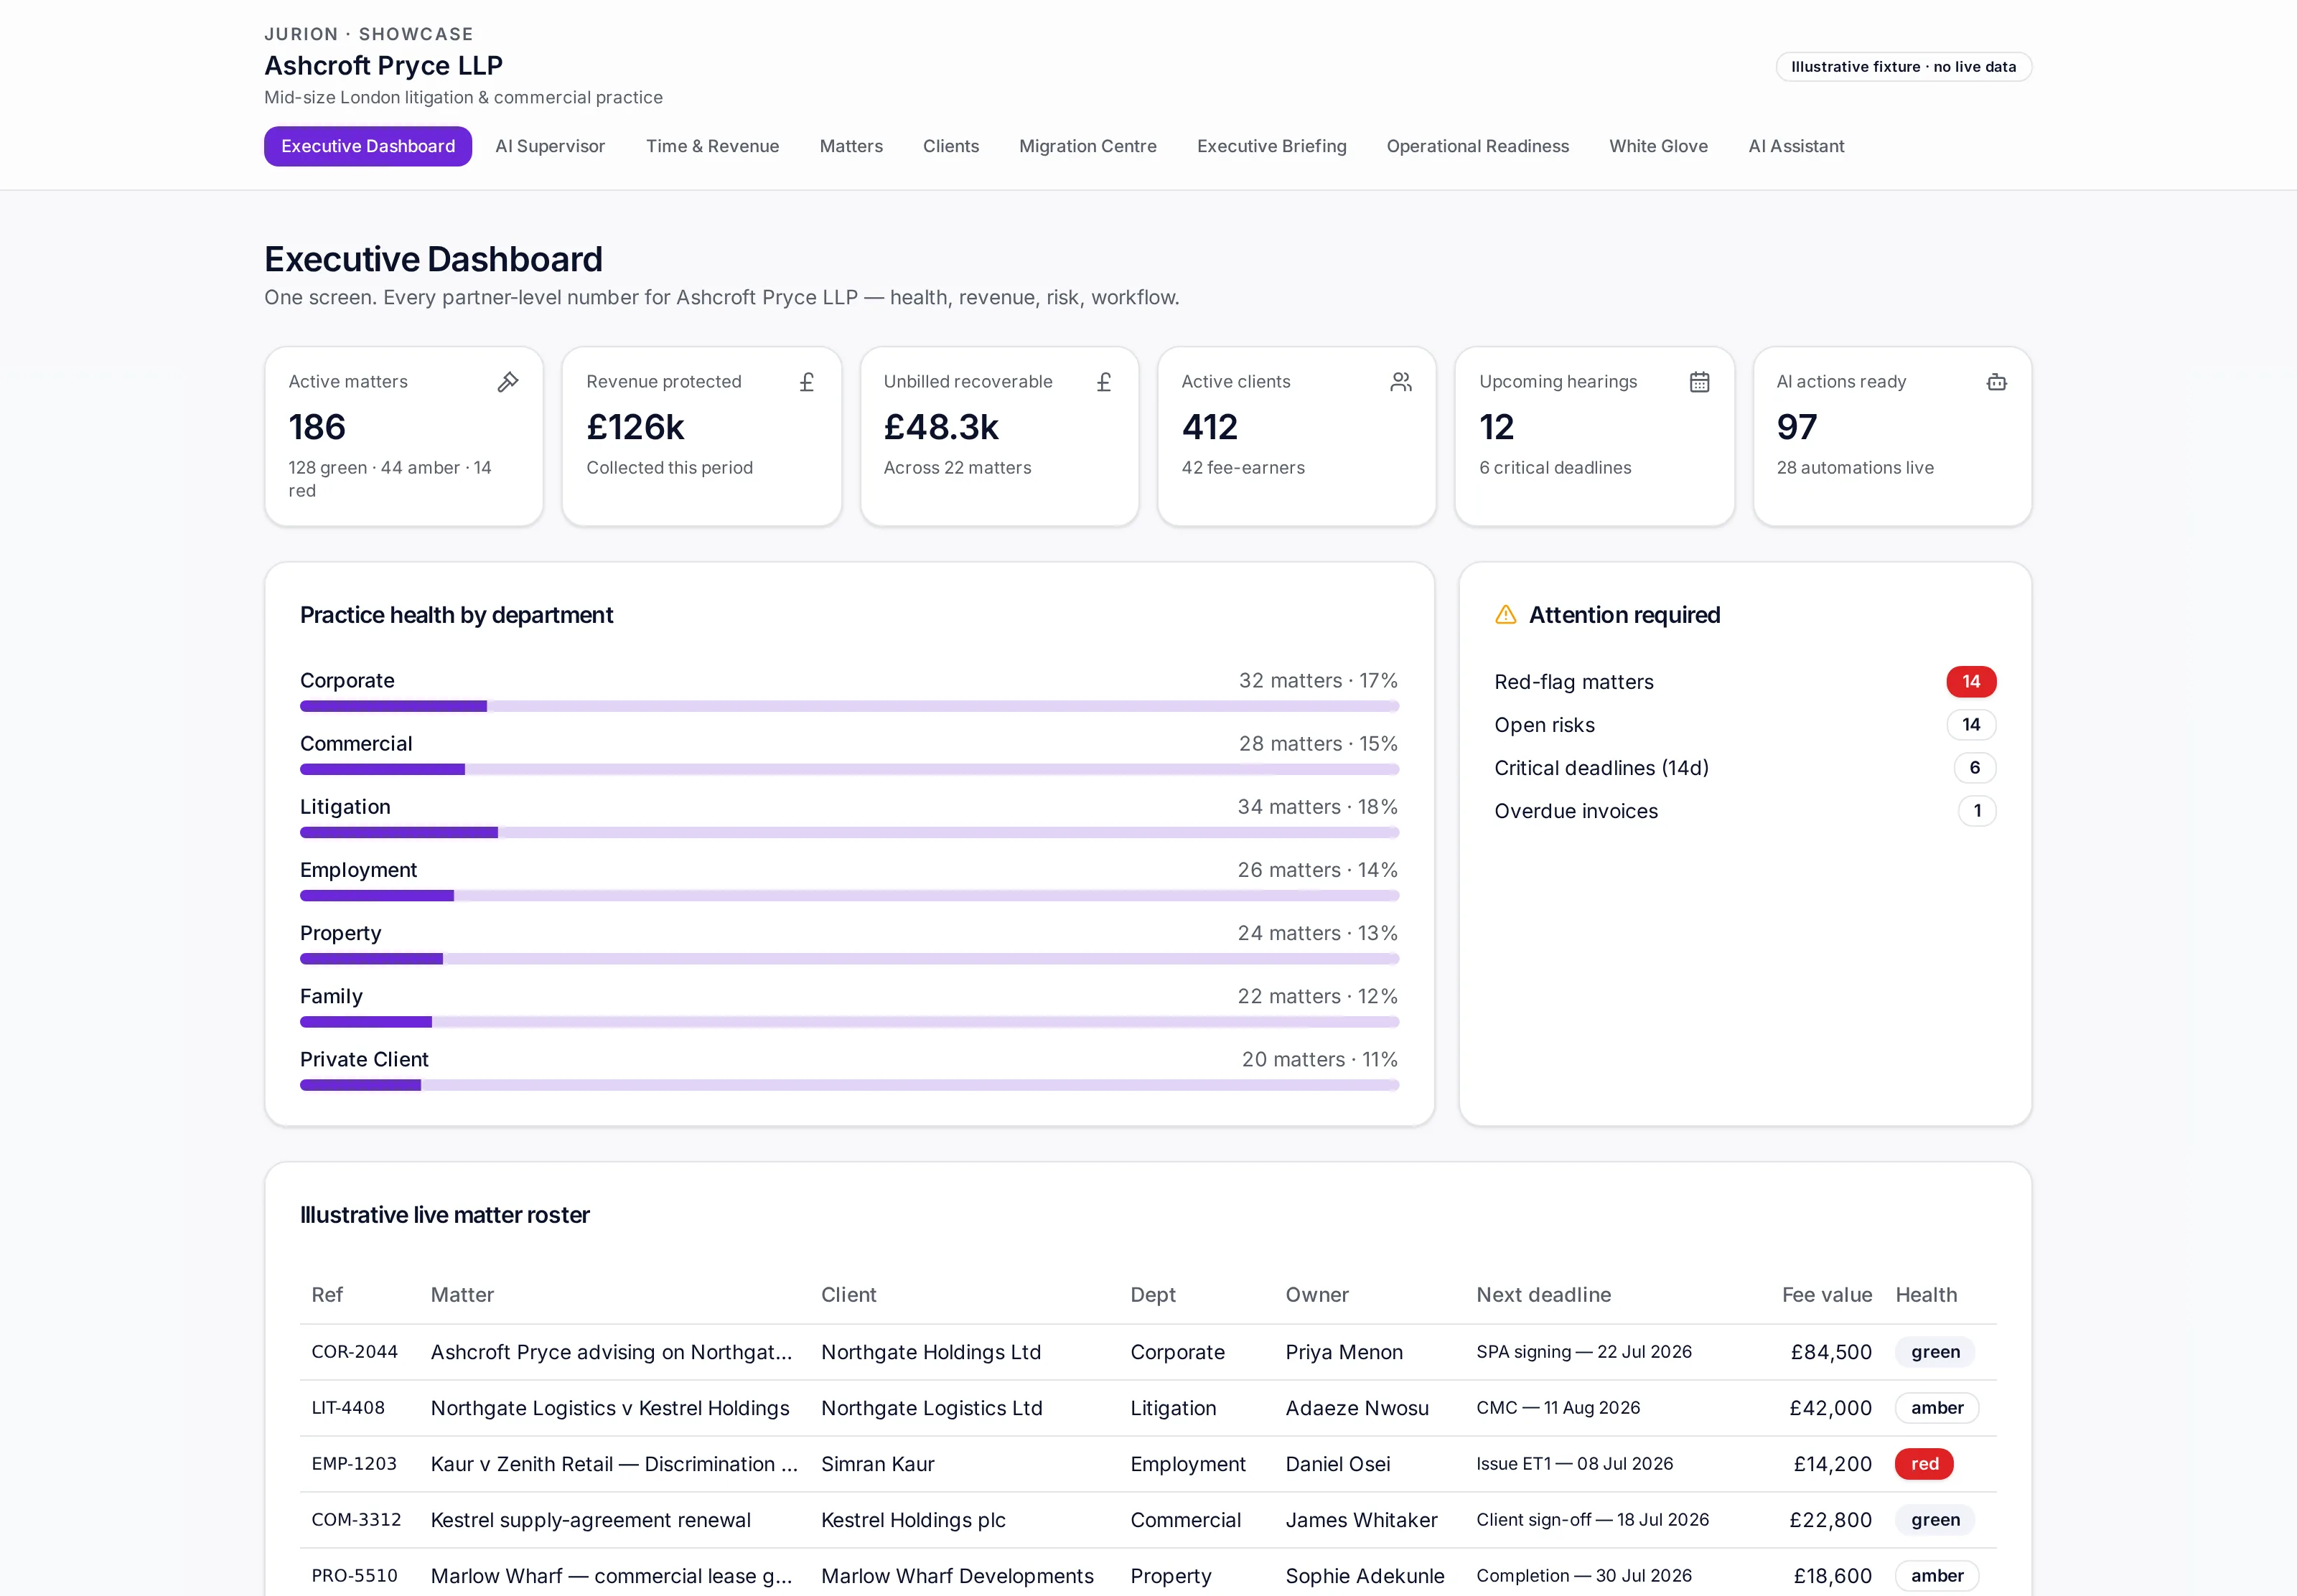Image resolution: width=2297 pixels, height=1596 pixels.
Task: Click the amber health badge for PRO-5510
Action: 1937,1576
